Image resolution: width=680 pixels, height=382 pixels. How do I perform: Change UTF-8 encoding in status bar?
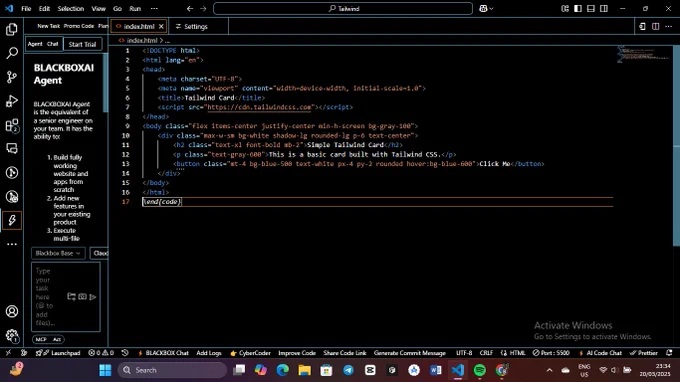(464, 353)
